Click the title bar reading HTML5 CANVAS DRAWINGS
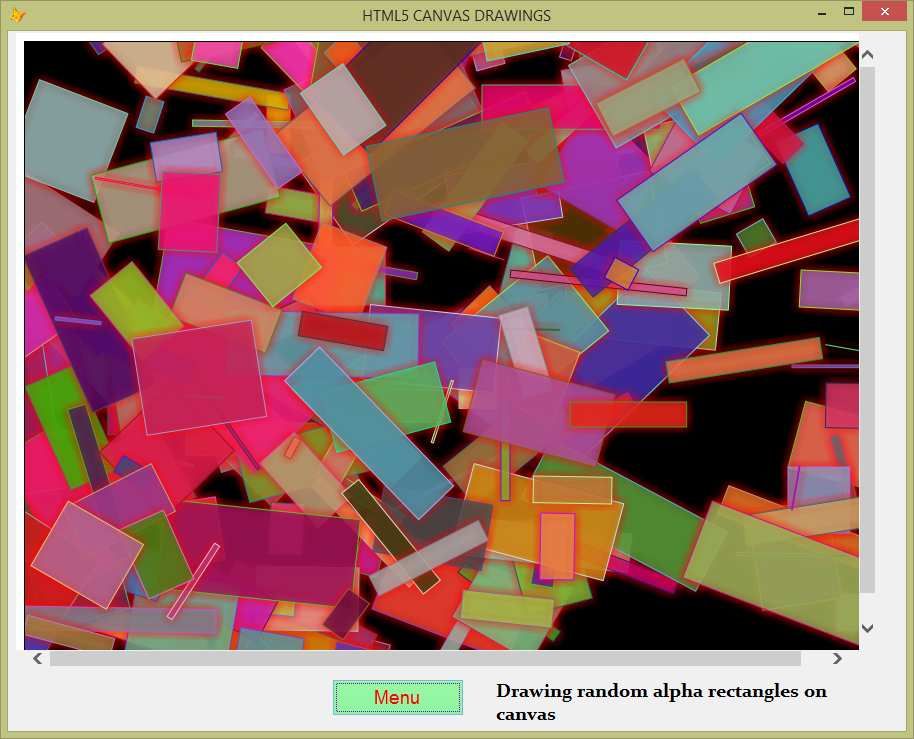The width and height of the screenshot is (914, 739). (x=456, y=15)
